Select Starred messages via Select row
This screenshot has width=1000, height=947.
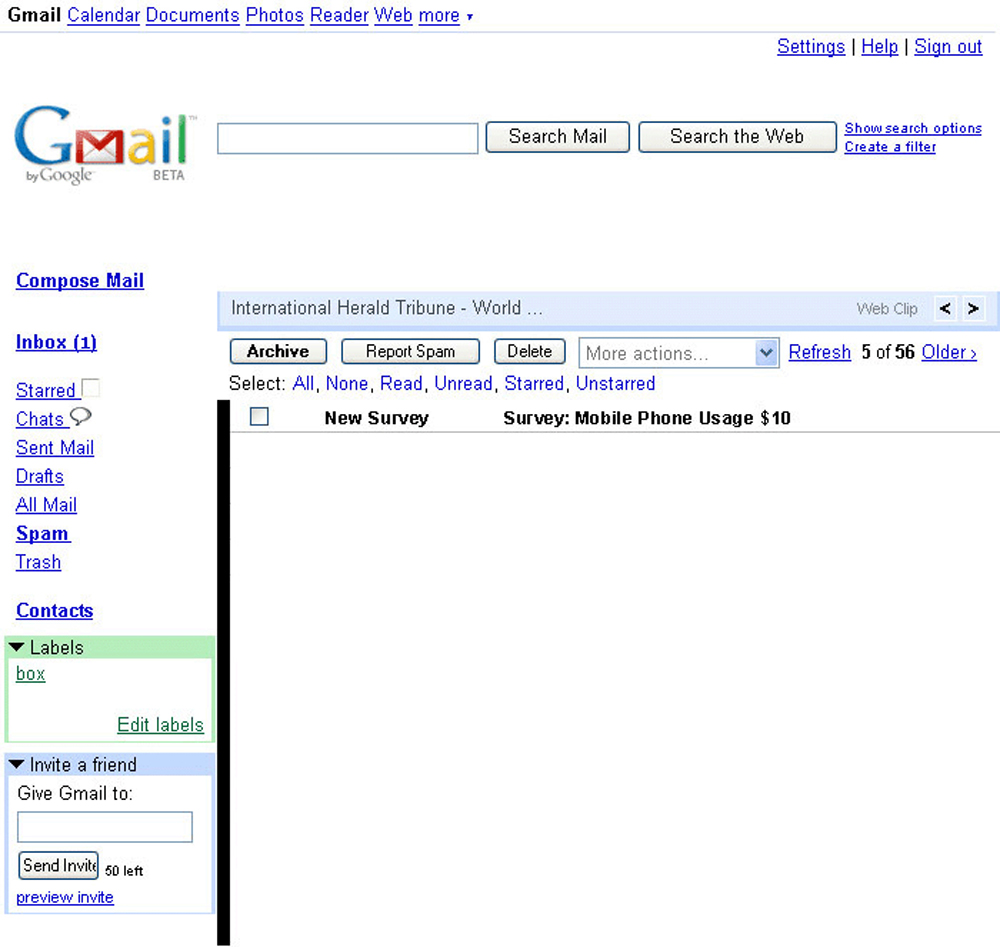(x=534, y=383)
